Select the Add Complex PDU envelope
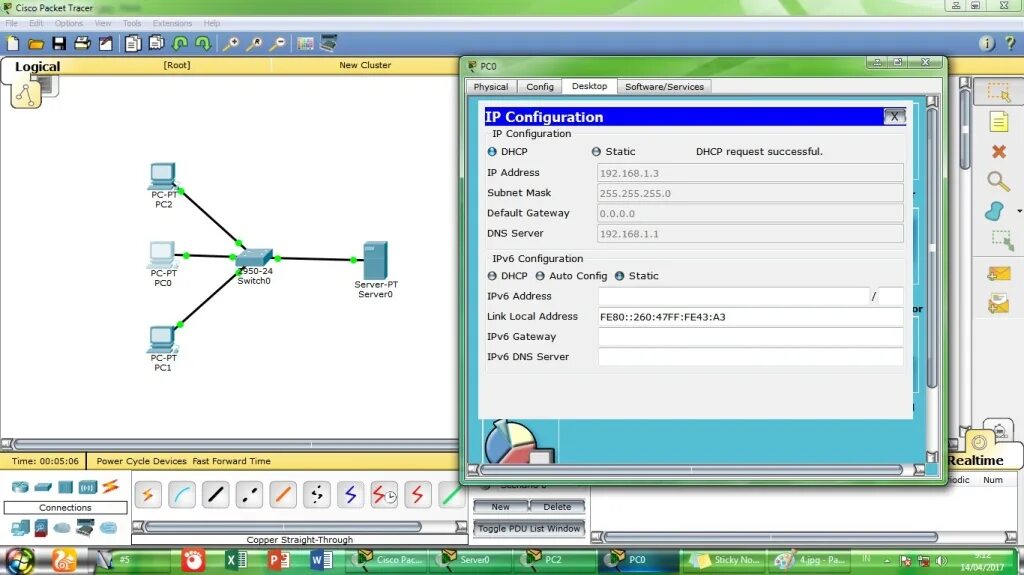This screenshot has height=575, width=1024. click(x=999, y=303)
